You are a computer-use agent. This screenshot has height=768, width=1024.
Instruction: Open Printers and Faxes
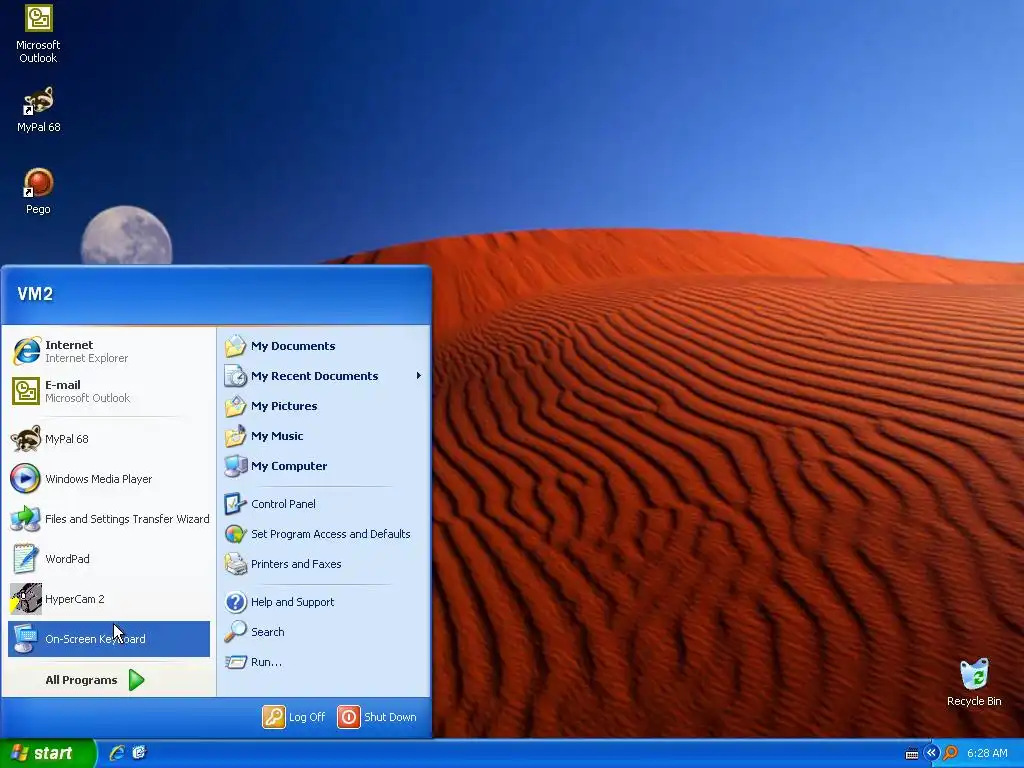(323, 564)
